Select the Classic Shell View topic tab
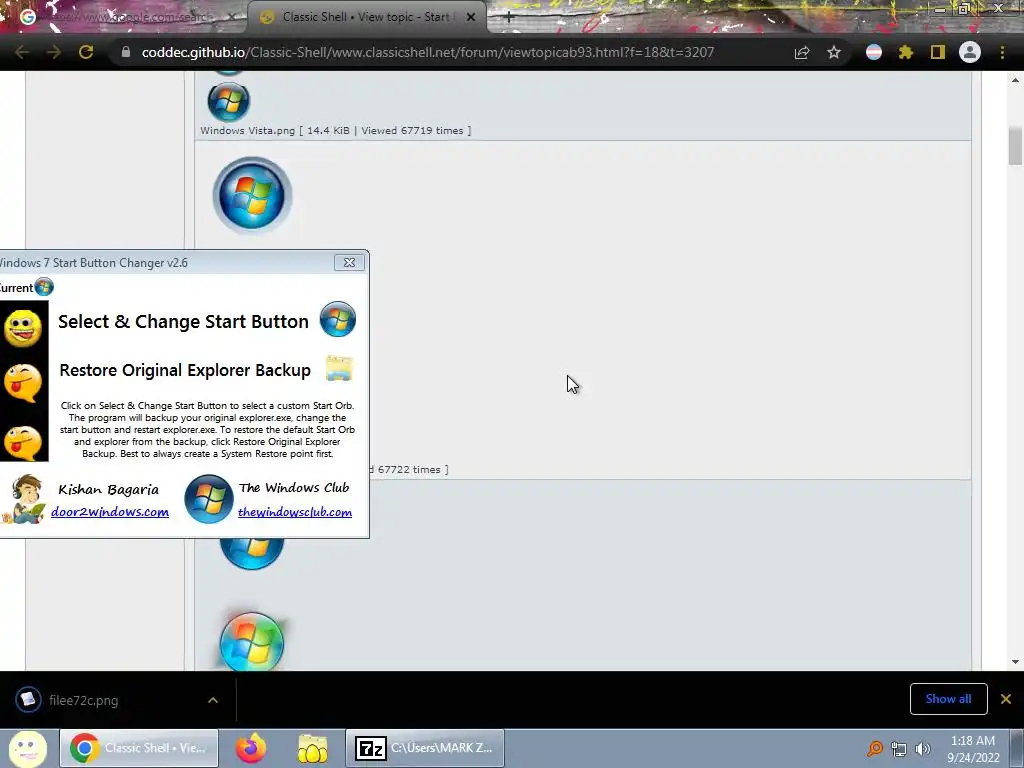The height and width of the screenshot is (768, 1024). pyautogui.click(x=366, y=17)
